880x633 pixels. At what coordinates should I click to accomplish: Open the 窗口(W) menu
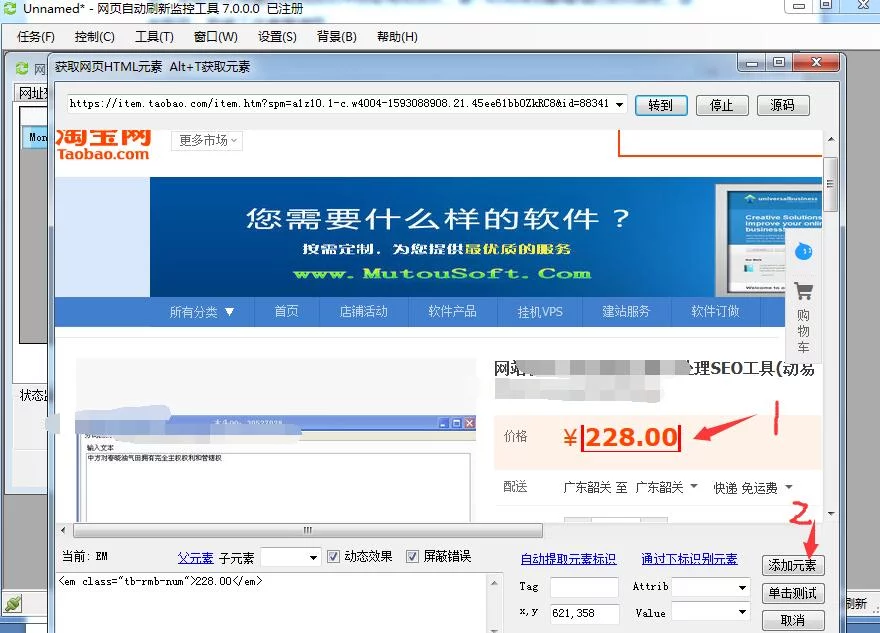216,37
